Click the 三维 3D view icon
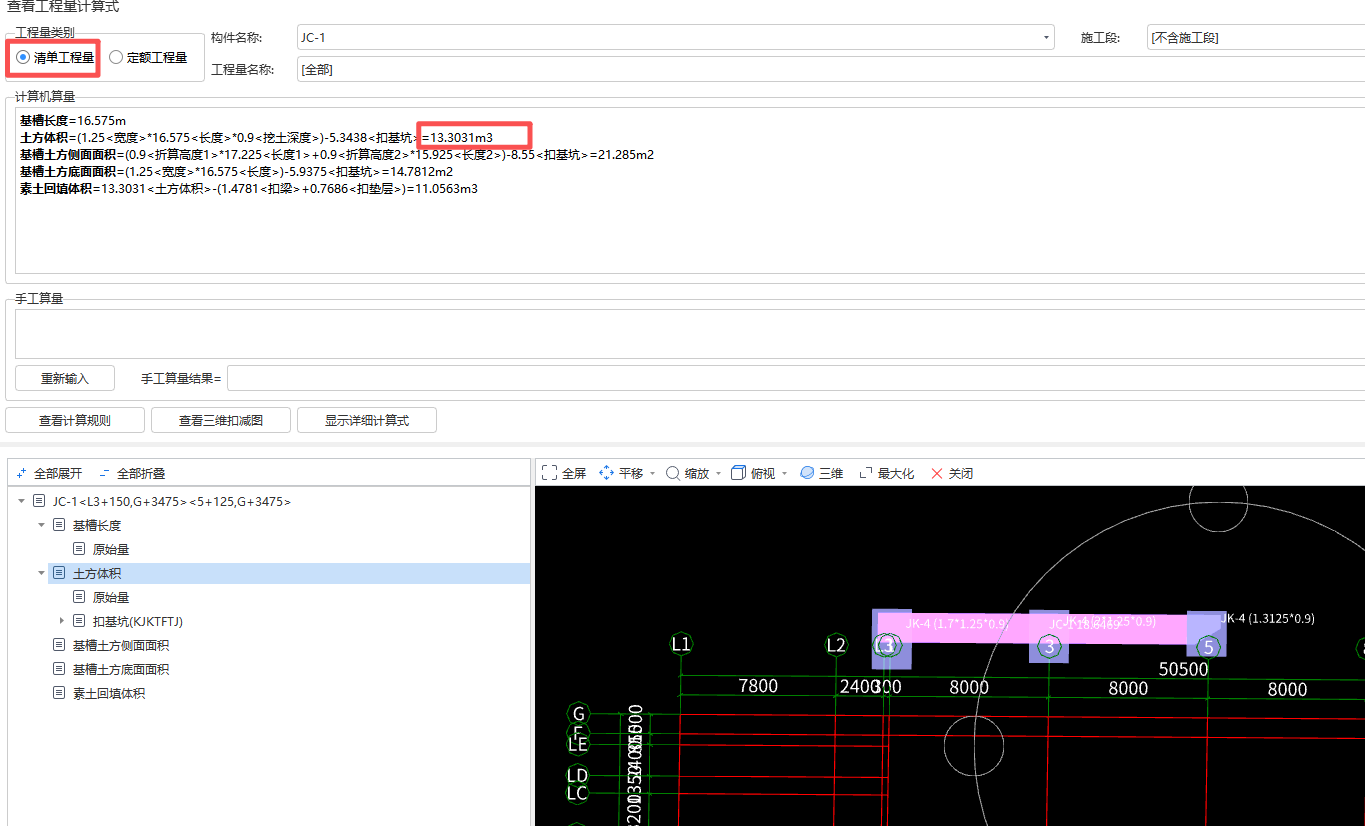Image resolution: width=1365 pixels, height=826 pixels. (807, 473)
